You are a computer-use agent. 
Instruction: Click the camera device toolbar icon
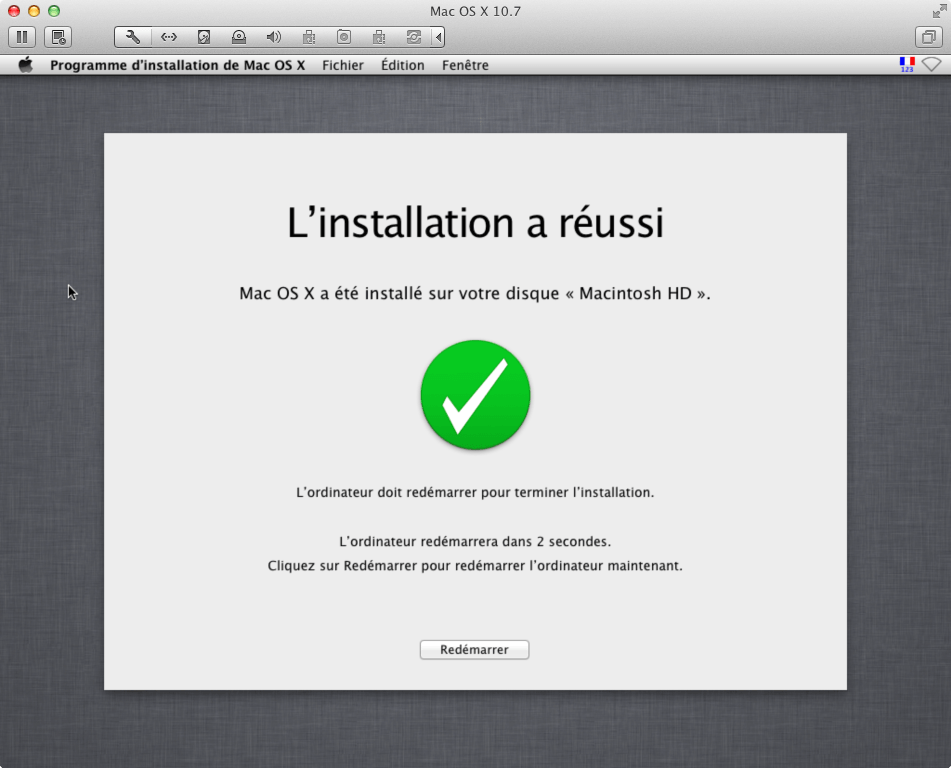pos(344,38)
